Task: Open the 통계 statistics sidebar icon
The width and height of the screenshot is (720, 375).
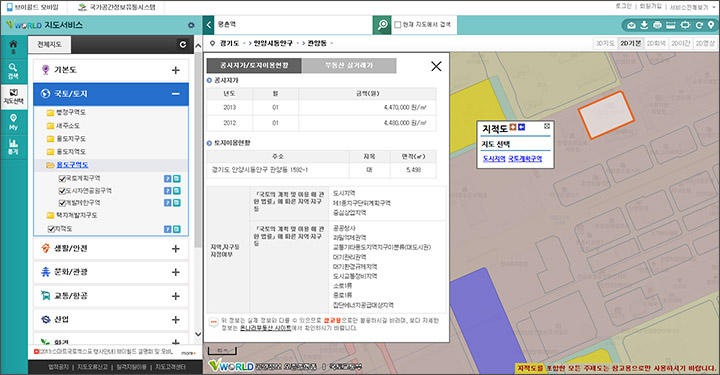Action: click(13, 147)
